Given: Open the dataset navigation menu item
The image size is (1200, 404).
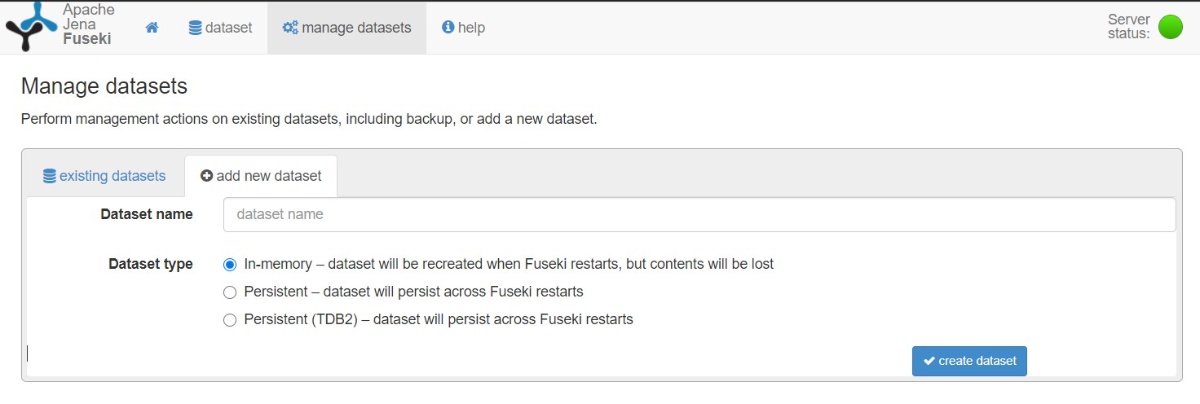Looking at the screenshot, I should (220, 28).
